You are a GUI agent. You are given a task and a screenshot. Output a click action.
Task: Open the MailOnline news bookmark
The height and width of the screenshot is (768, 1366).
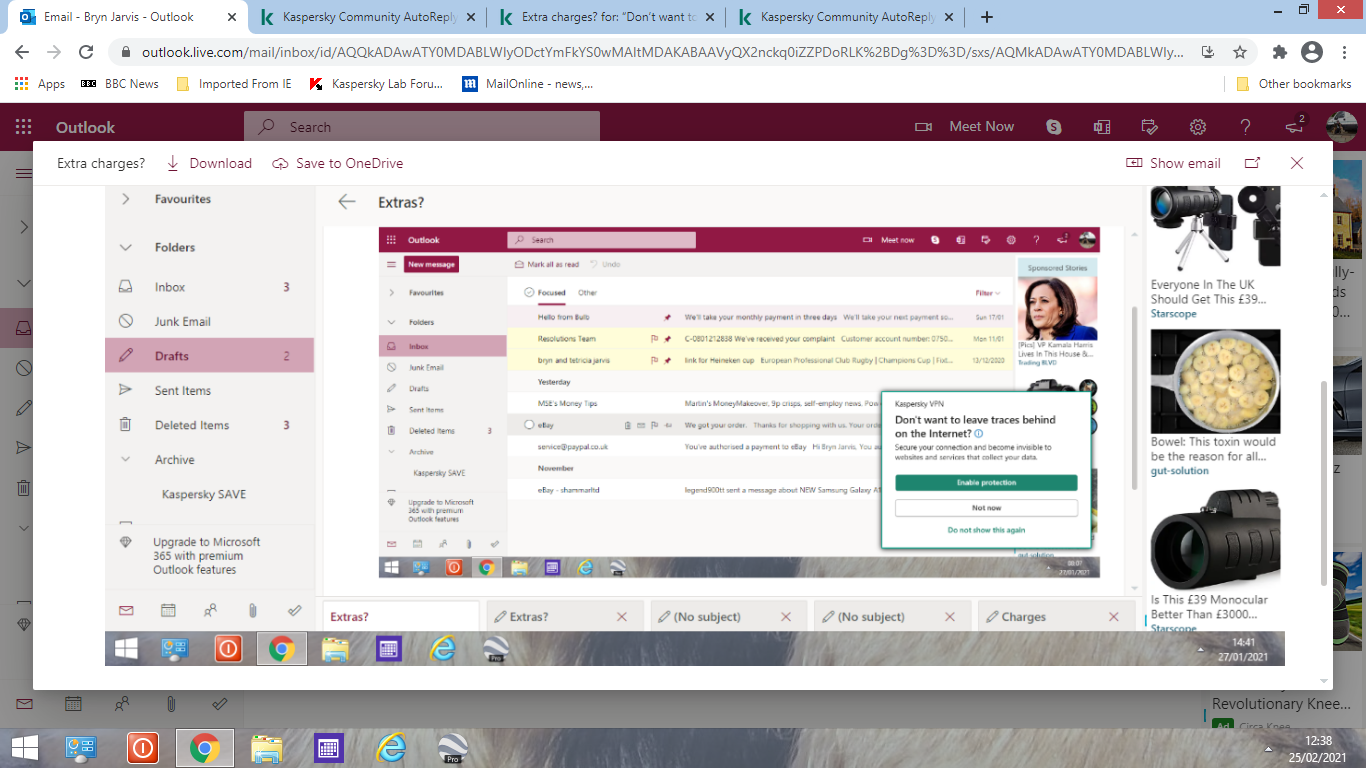pos(528,84)
